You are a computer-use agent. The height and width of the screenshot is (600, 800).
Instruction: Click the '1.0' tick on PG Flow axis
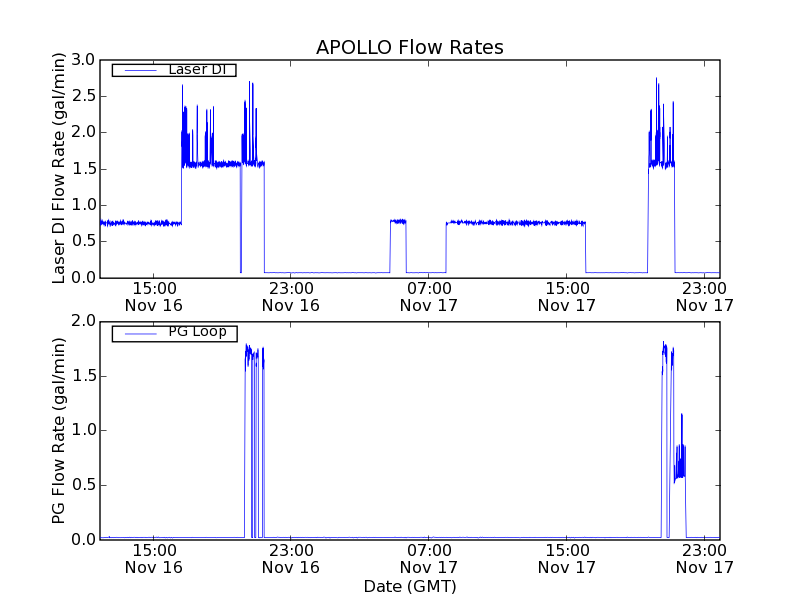tap(83, 430)
